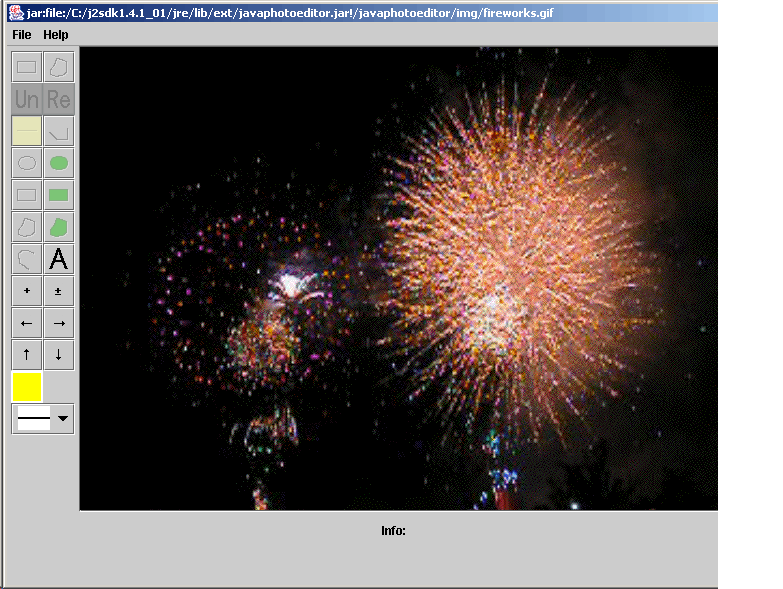783x589 pixels.
Task: Select the outlined ellipse tool
Action: tap(26, 163)
